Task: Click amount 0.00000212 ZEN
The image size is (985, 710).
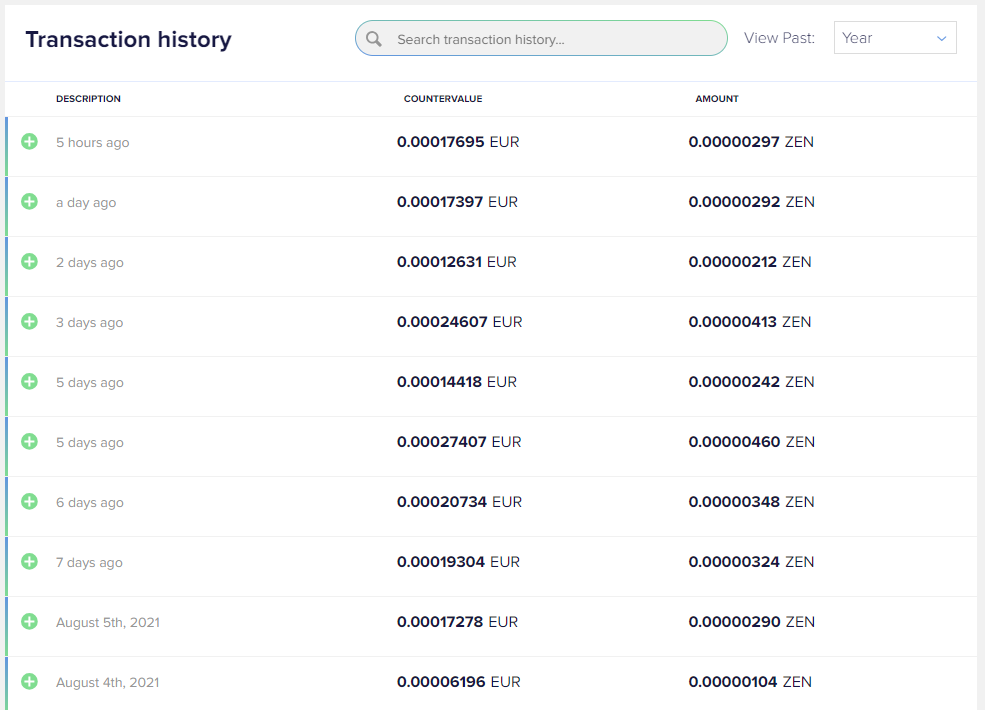Action: pos(750,262)
